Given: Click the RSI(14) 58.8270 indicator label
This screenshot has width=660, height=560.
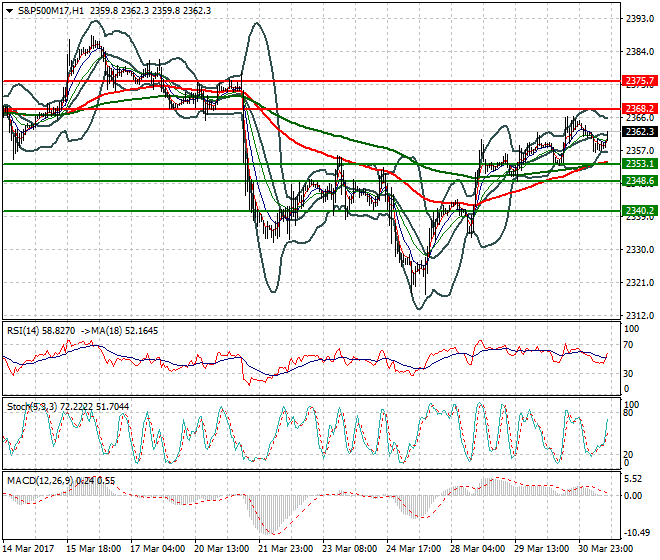Looking at the screenshot, I should [41, 331].
